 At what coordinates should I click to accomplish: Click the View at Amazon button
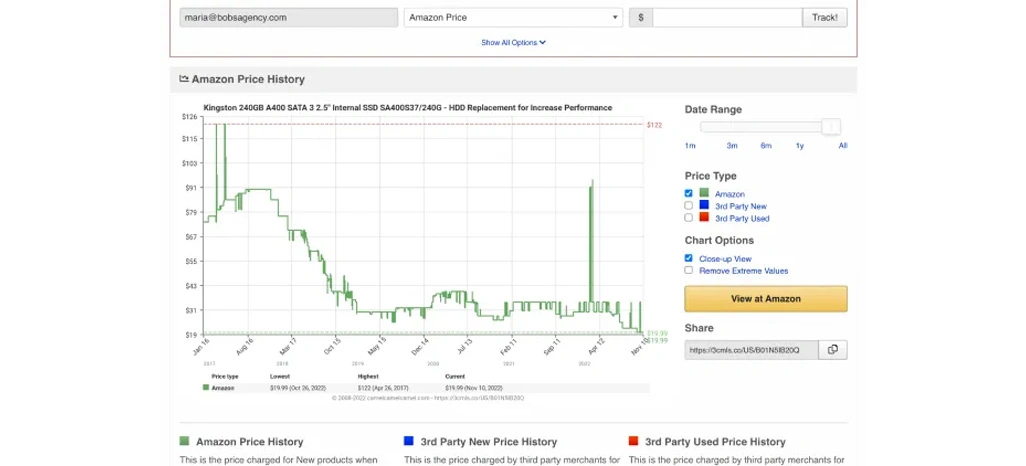766,298
